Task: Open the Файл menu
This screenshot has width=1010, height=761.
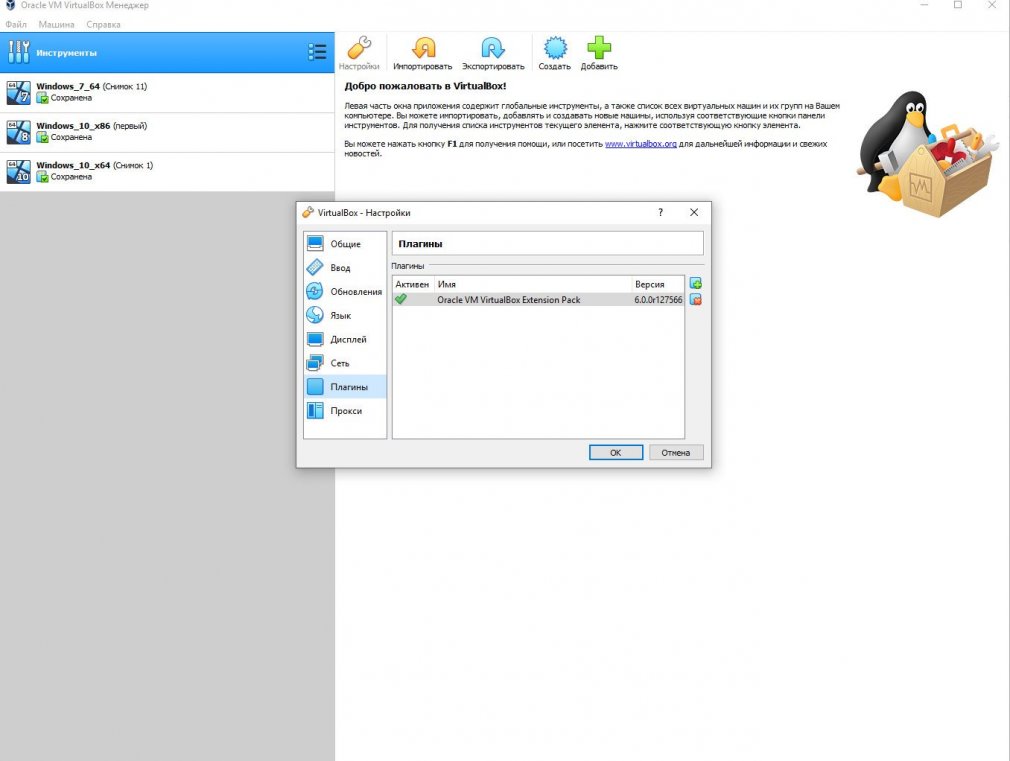Action: click(x=16, y=24)
